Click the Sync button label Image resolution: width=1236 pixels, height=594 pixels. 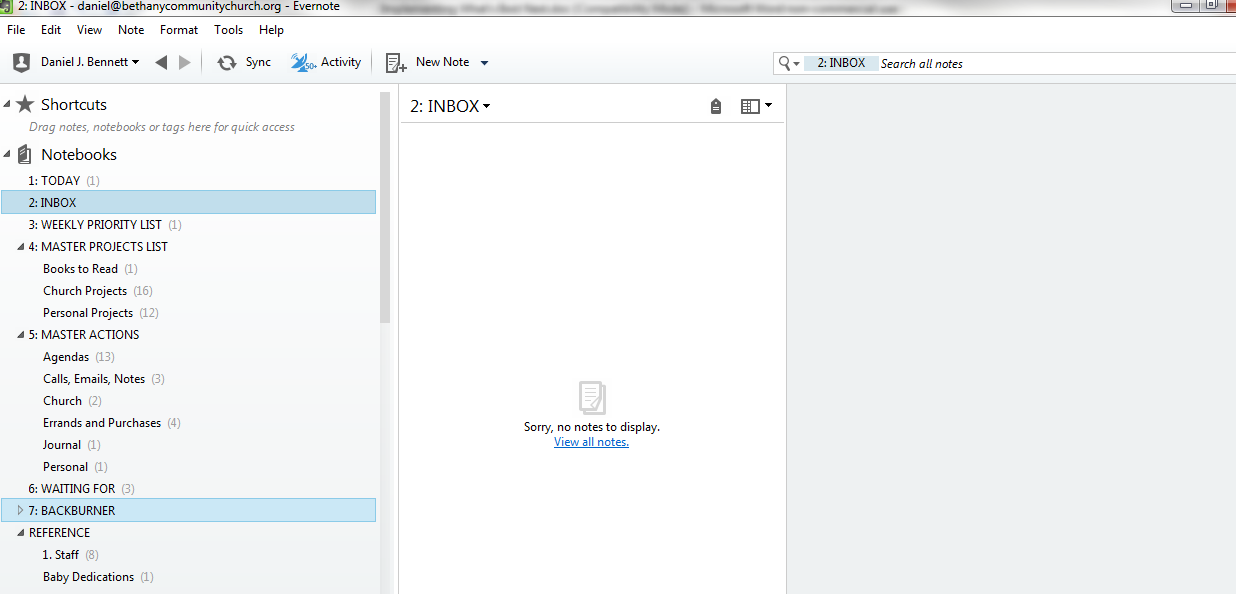(x=258, y=62)
